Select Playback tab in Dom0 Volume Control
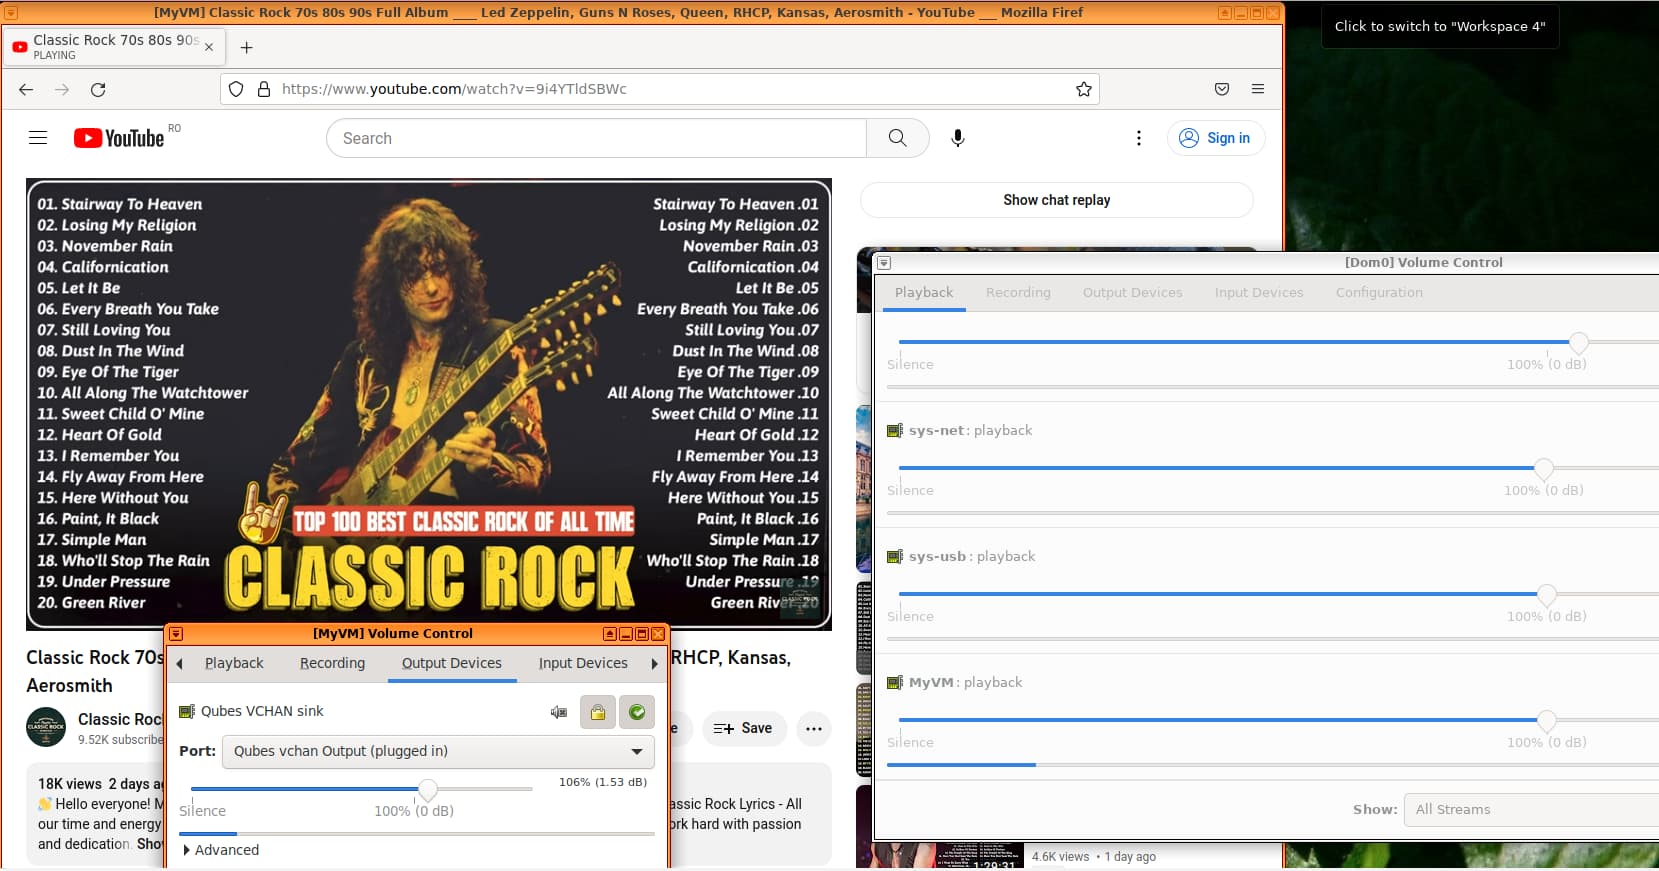 [x=924, y=292]
